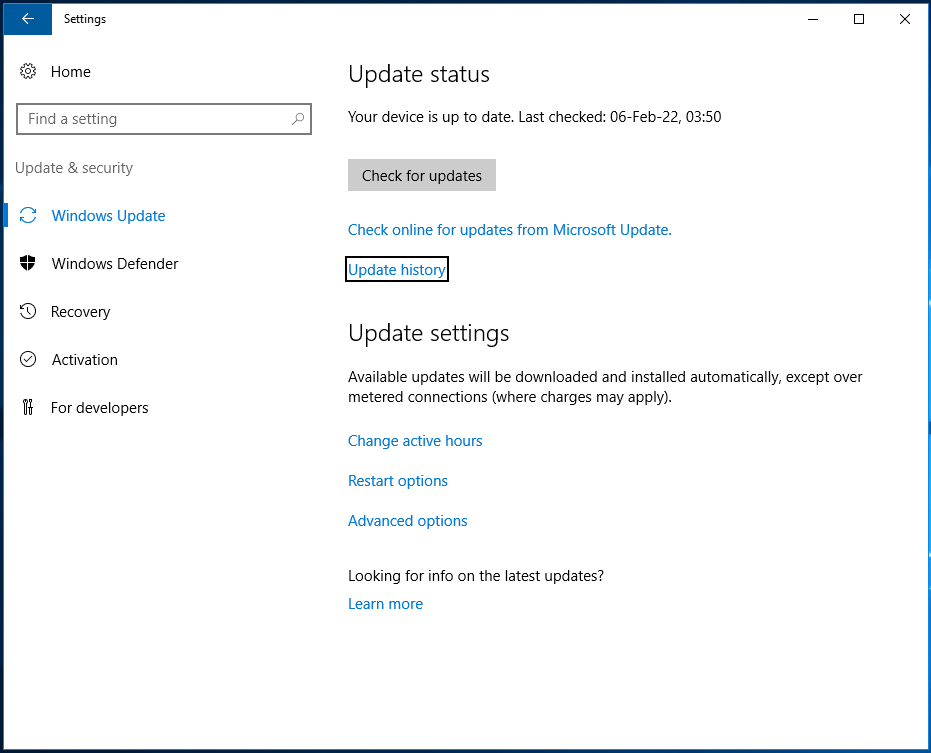Image resolution: width=931 pixels, height=753 pixels.
Task: Click the Learn more link
Action: click(x=385, y=603)
